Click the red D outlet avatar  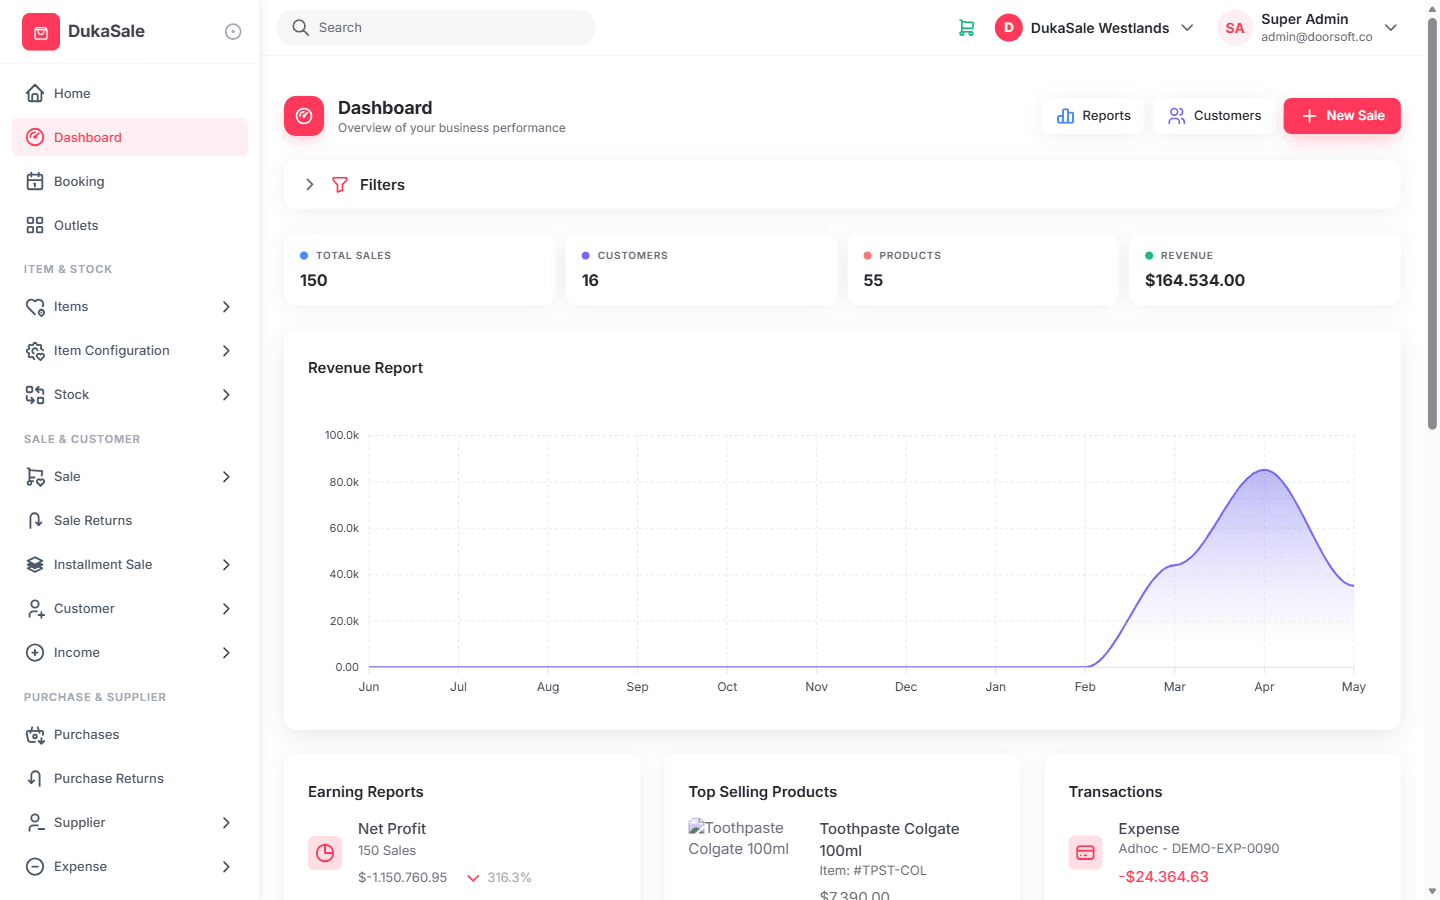click(x=1009, y=28)
